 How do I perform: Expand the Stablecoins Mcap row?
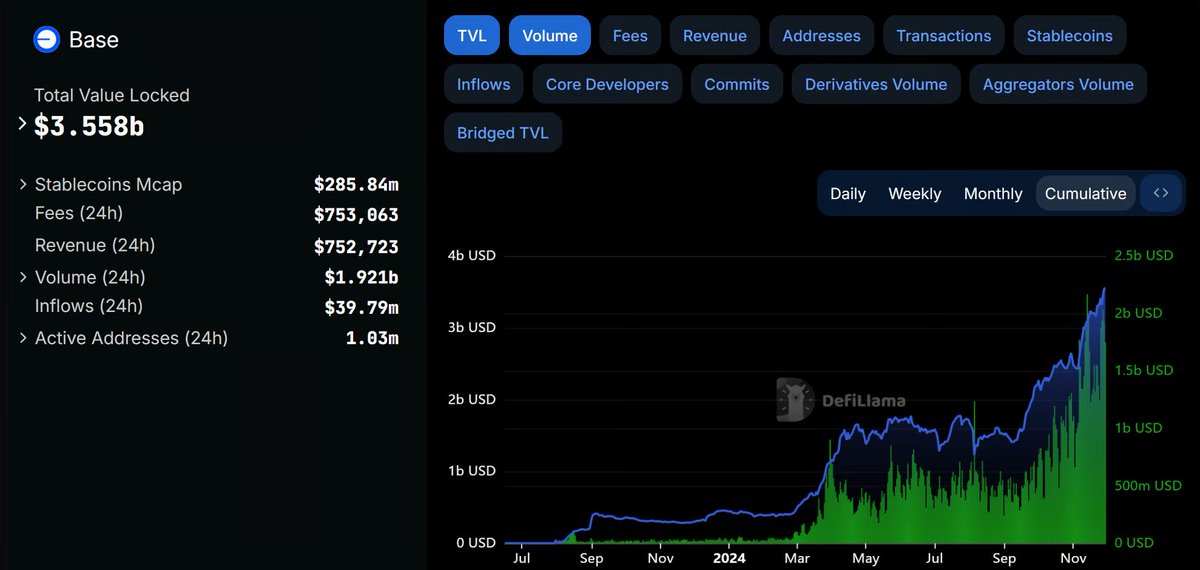point(24,184)
